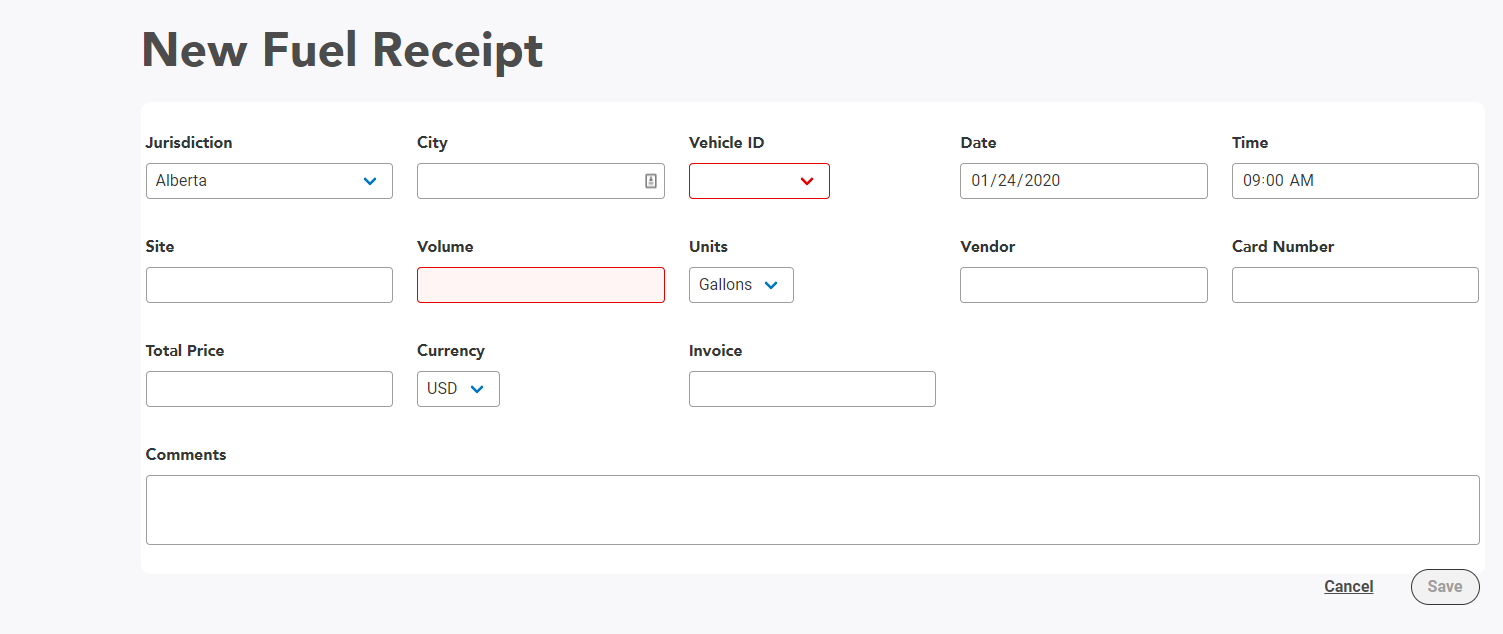Click the chevron on the Jurisdiction selector
This screenshot has height=634, width=1503.
click(371, 181)
